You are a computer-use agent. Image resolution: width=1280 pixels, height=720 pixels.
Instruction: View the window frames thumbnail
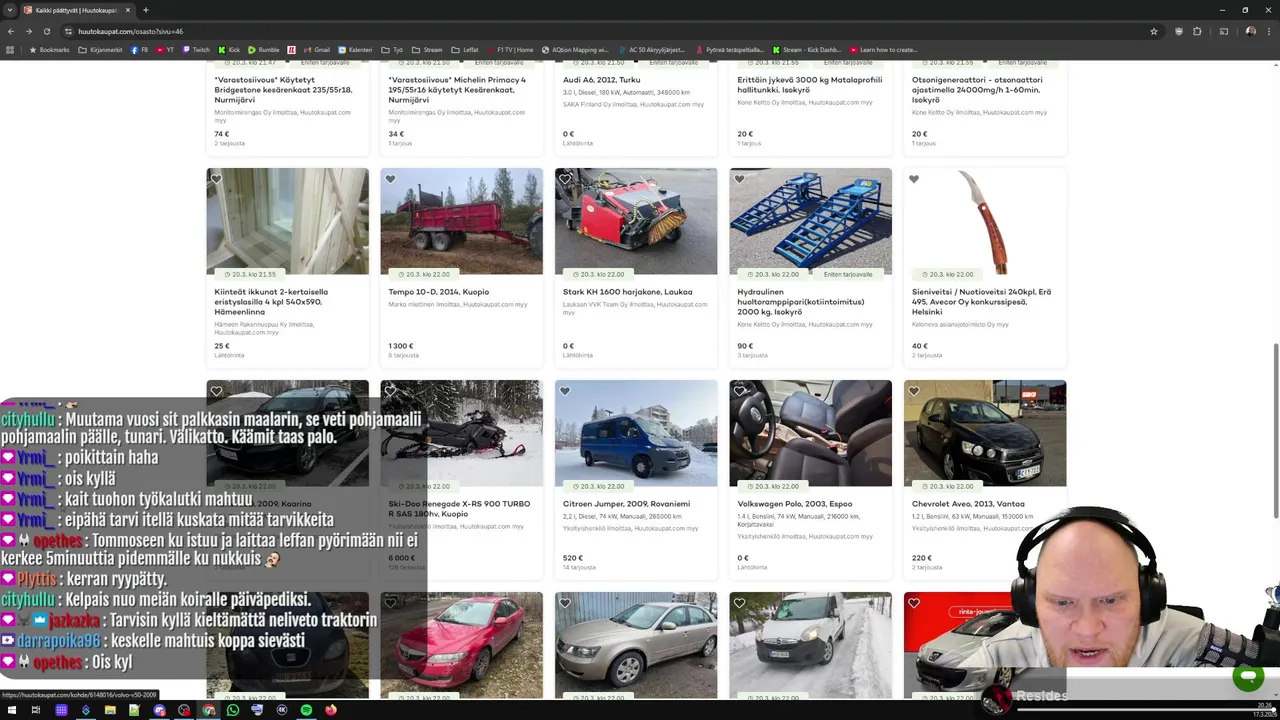(x=287, y=221)
